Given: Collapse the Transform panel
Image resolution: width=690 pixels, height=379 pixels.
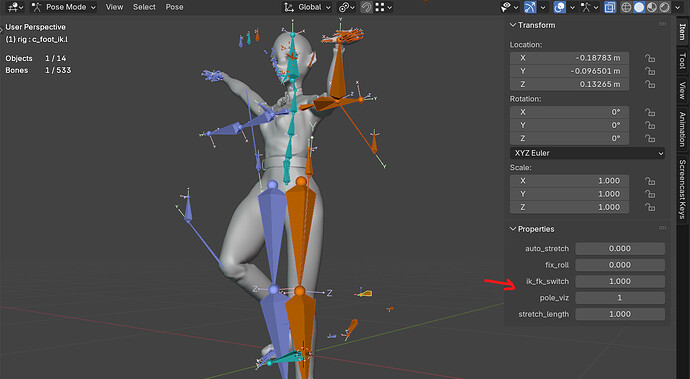Looking at the screenshot, I should pyautogui.click(x=513, y=25).
